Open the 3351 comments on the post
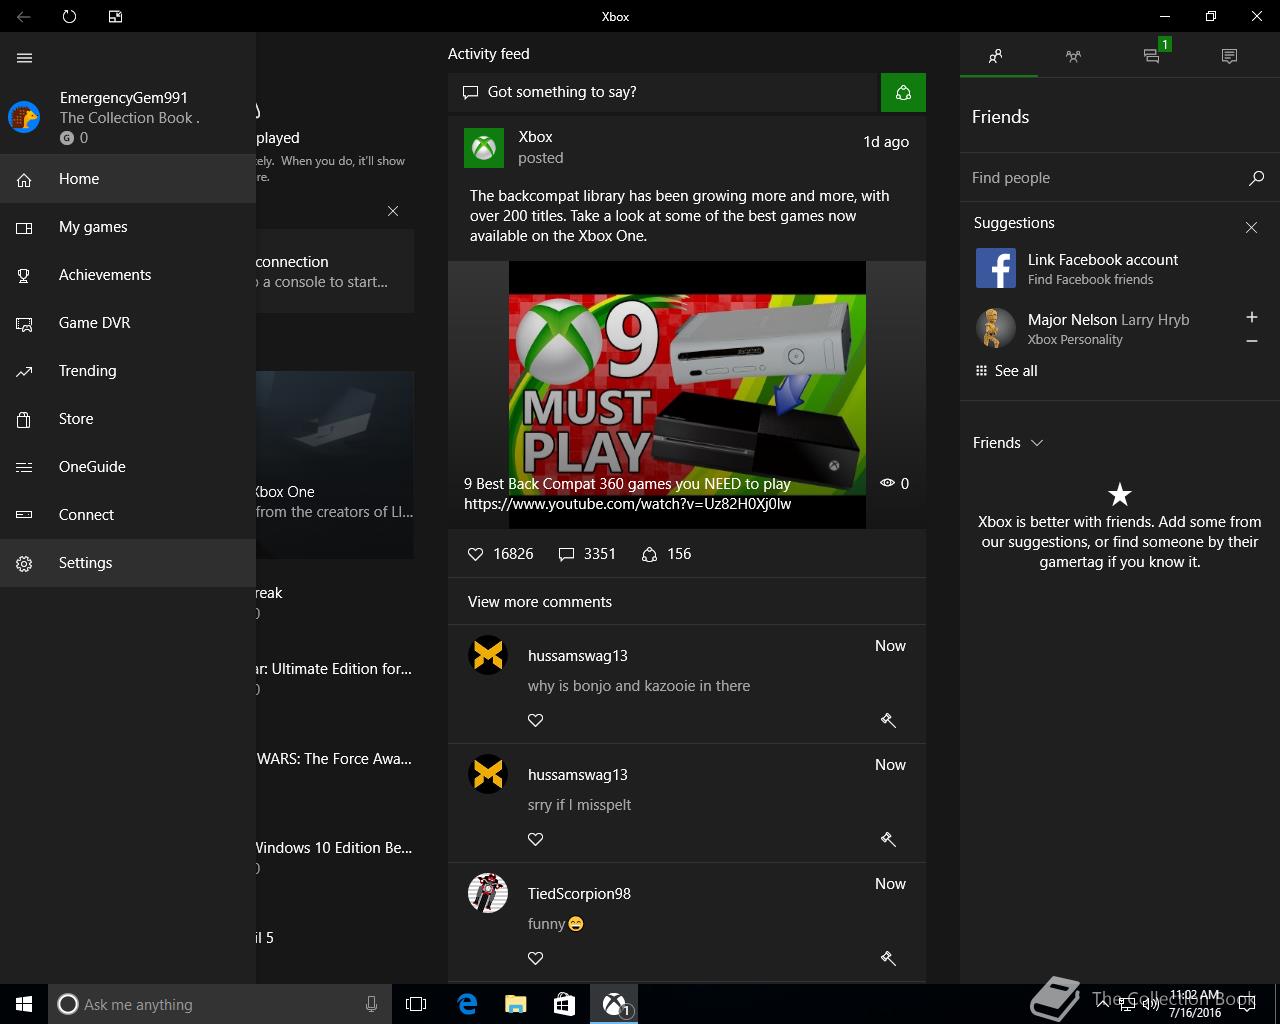The width and height of the screenshot is (1280, 1024). coord(587,554)
